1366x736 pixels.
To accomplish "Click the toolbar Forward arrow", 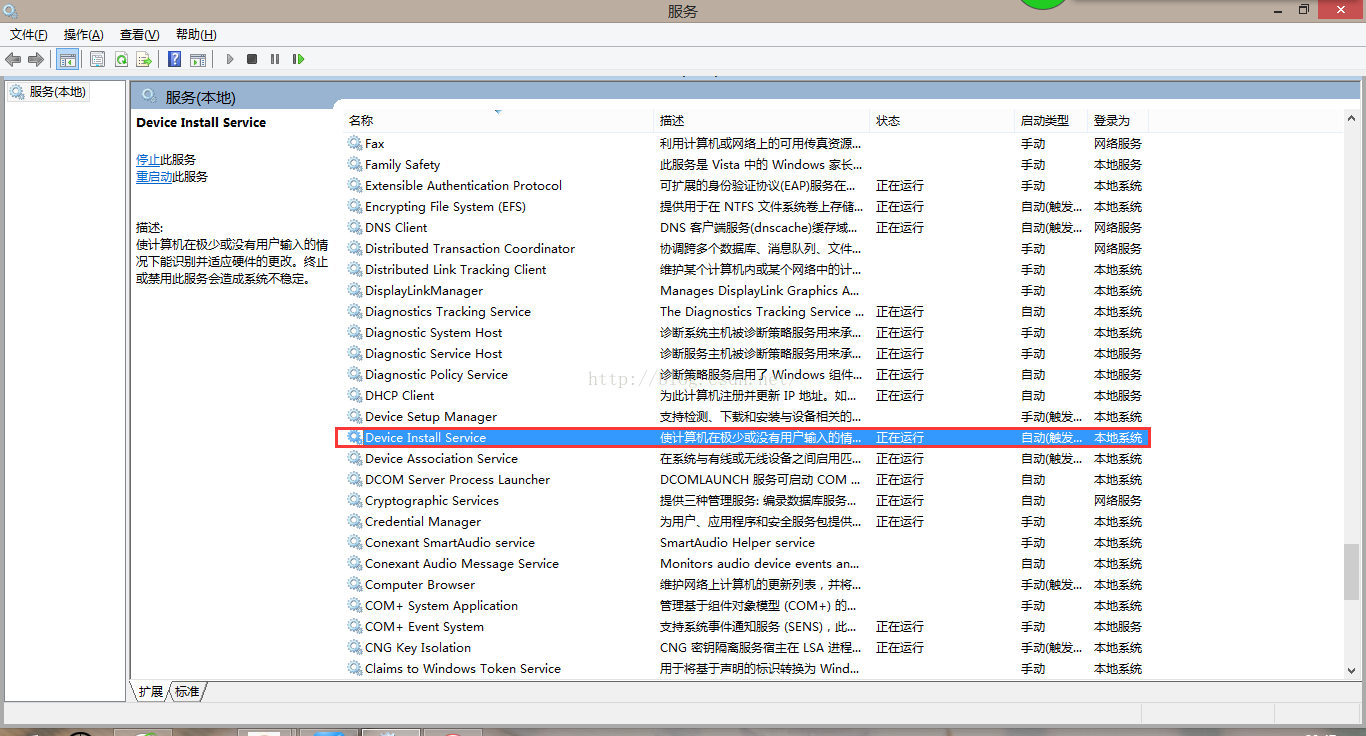I will 36,60.
